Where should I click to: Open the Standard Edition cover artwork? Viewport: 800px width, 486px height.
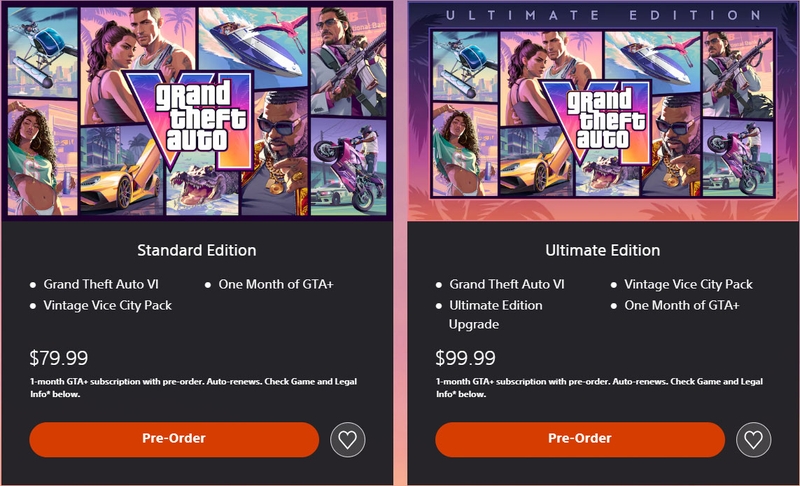(197, 111)
